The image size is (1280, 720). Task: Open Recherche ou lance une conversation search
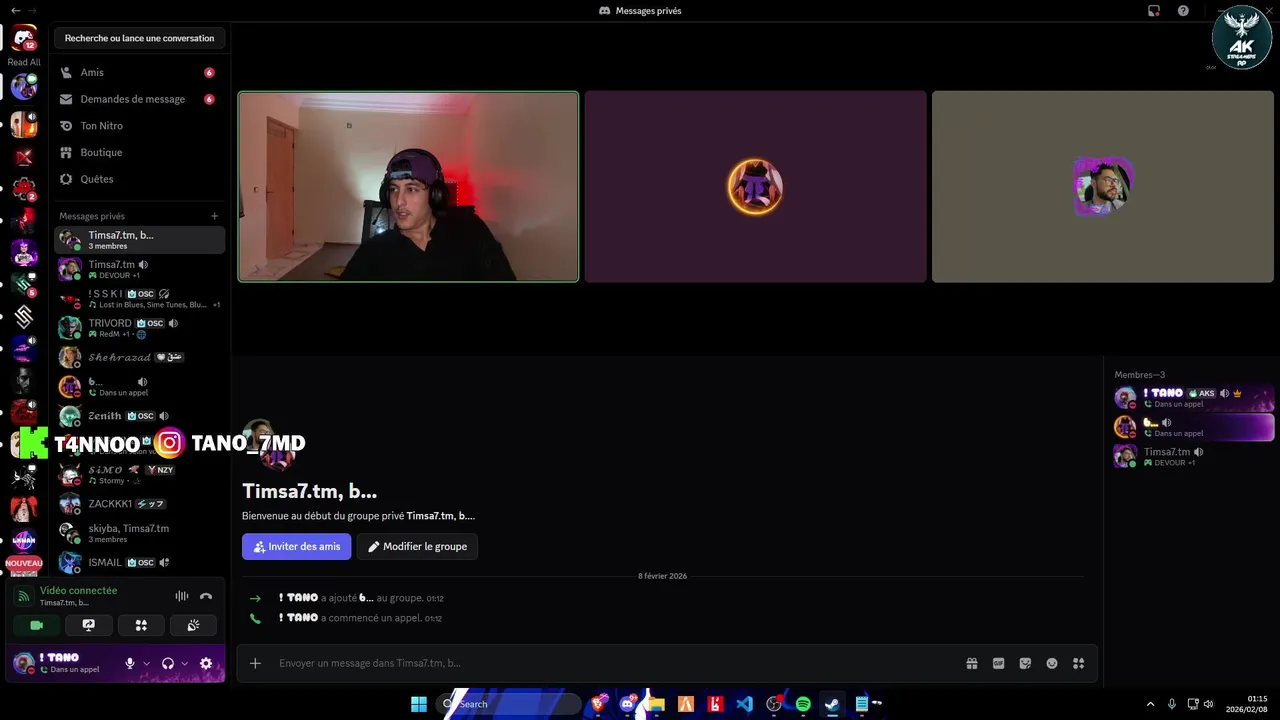(x=139, y=38)
